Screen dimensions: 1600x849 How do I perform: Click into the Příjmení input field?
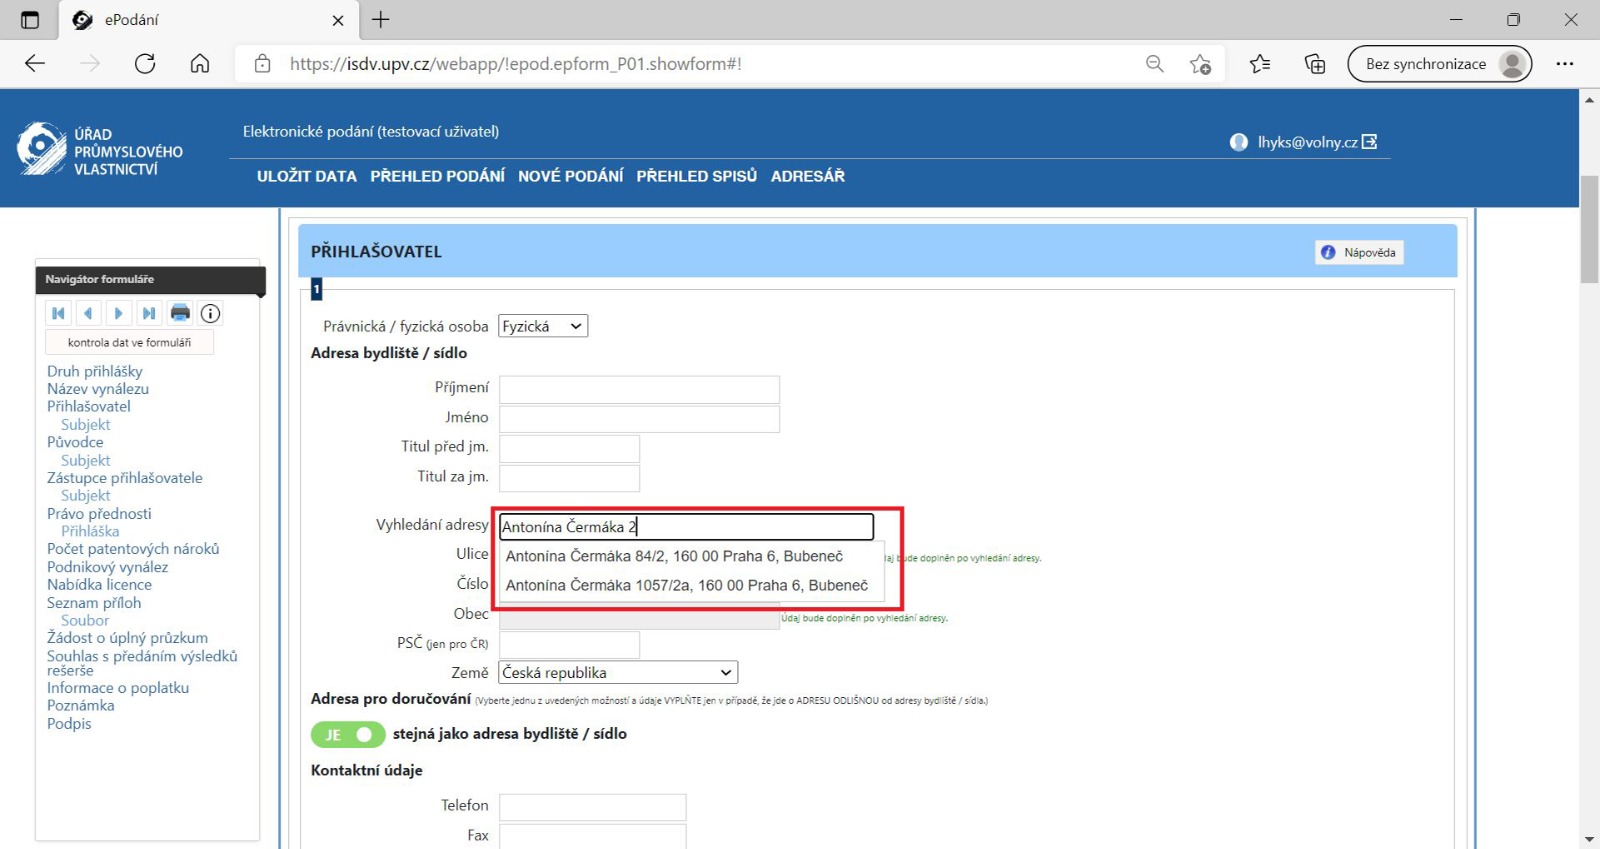[x=639, y=389]
